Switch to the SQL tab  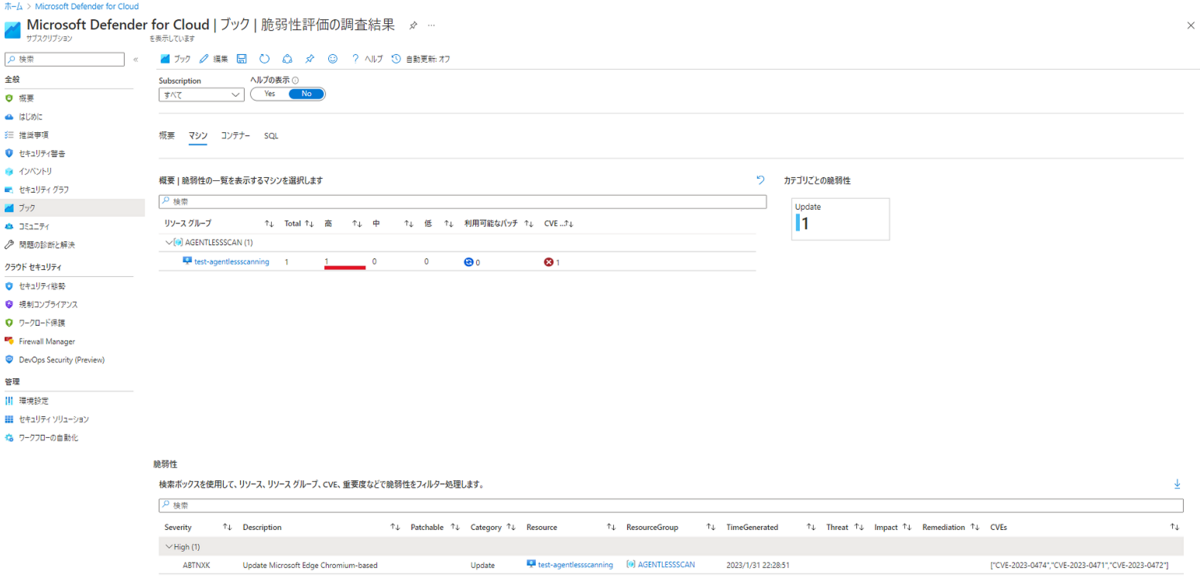(x=271, y=135)
